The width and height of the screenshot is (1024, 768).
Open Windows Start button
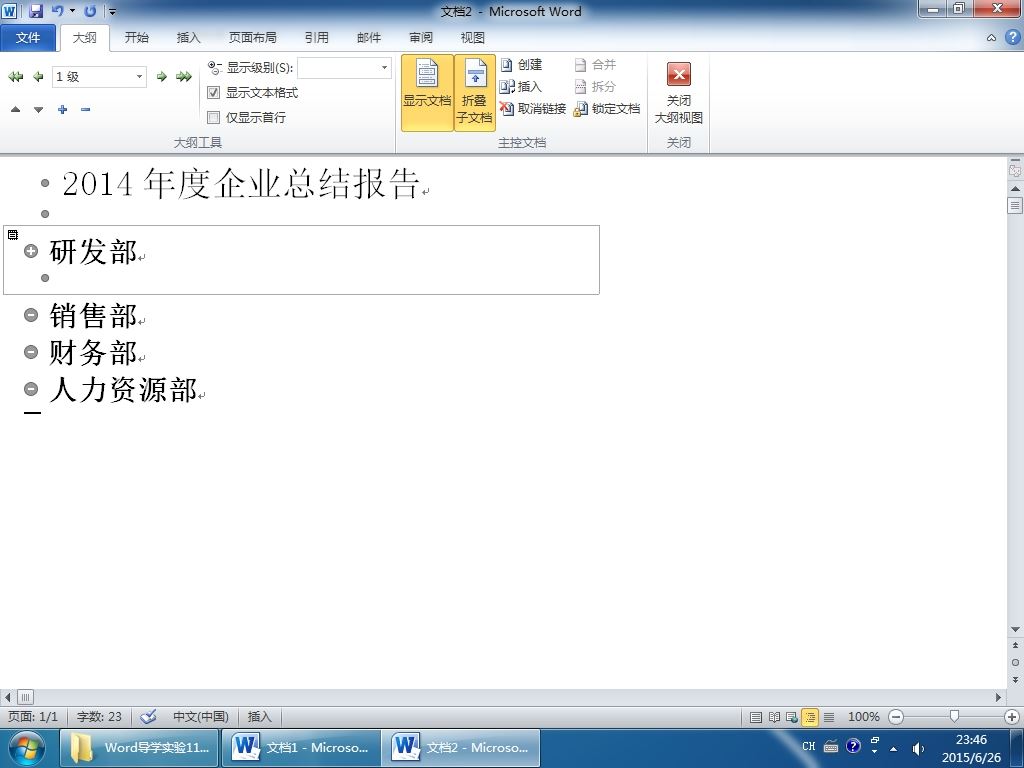(x=26, y=748)
